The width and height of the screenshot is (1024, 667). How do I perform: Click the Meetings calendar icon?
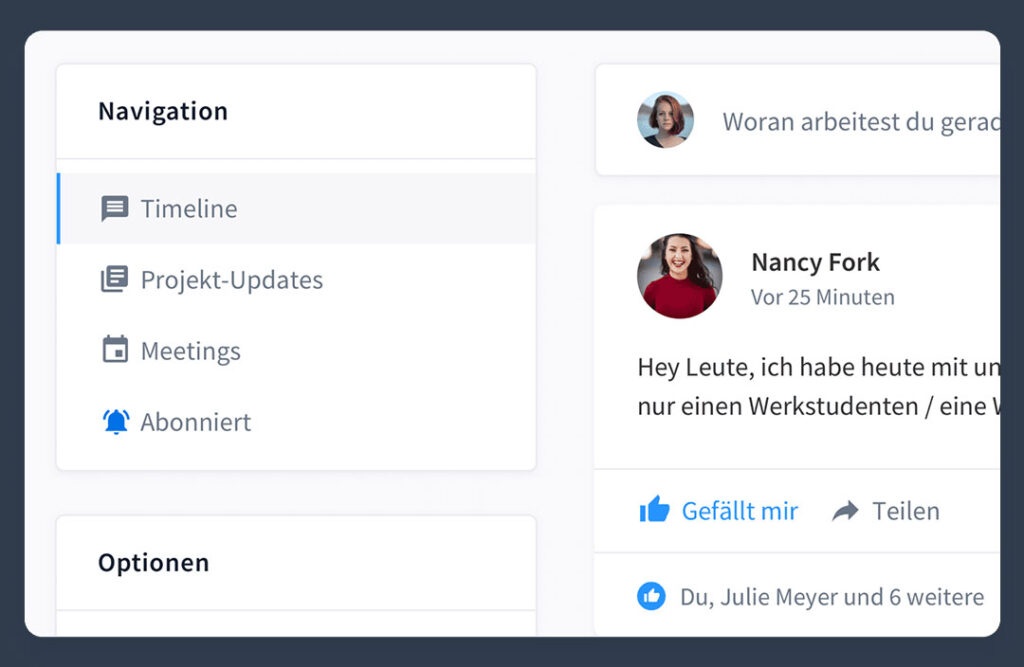coord(115,350)
